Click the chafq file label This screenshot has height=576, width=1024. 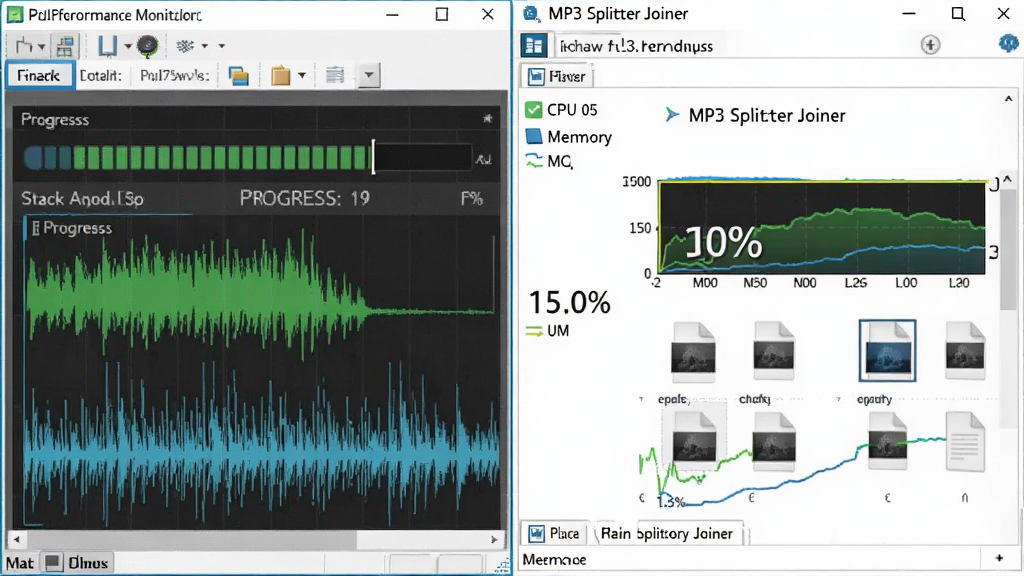(x=755, y=399)
